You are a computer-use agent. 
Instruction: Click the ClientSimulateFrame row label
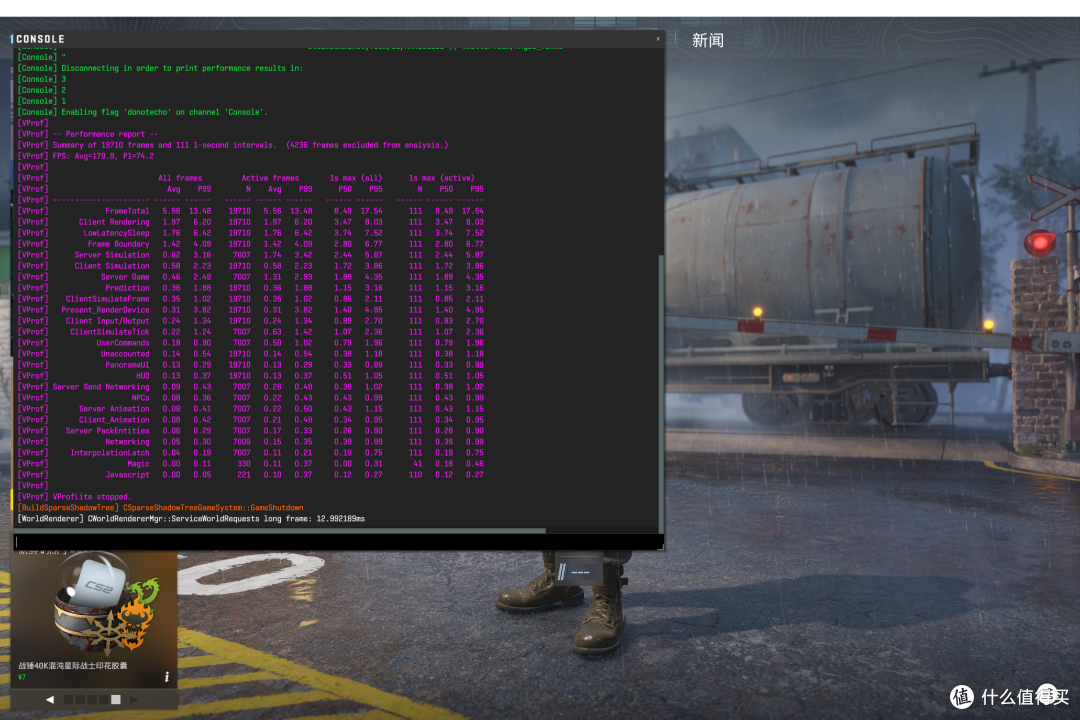click(x=107, y=300)
